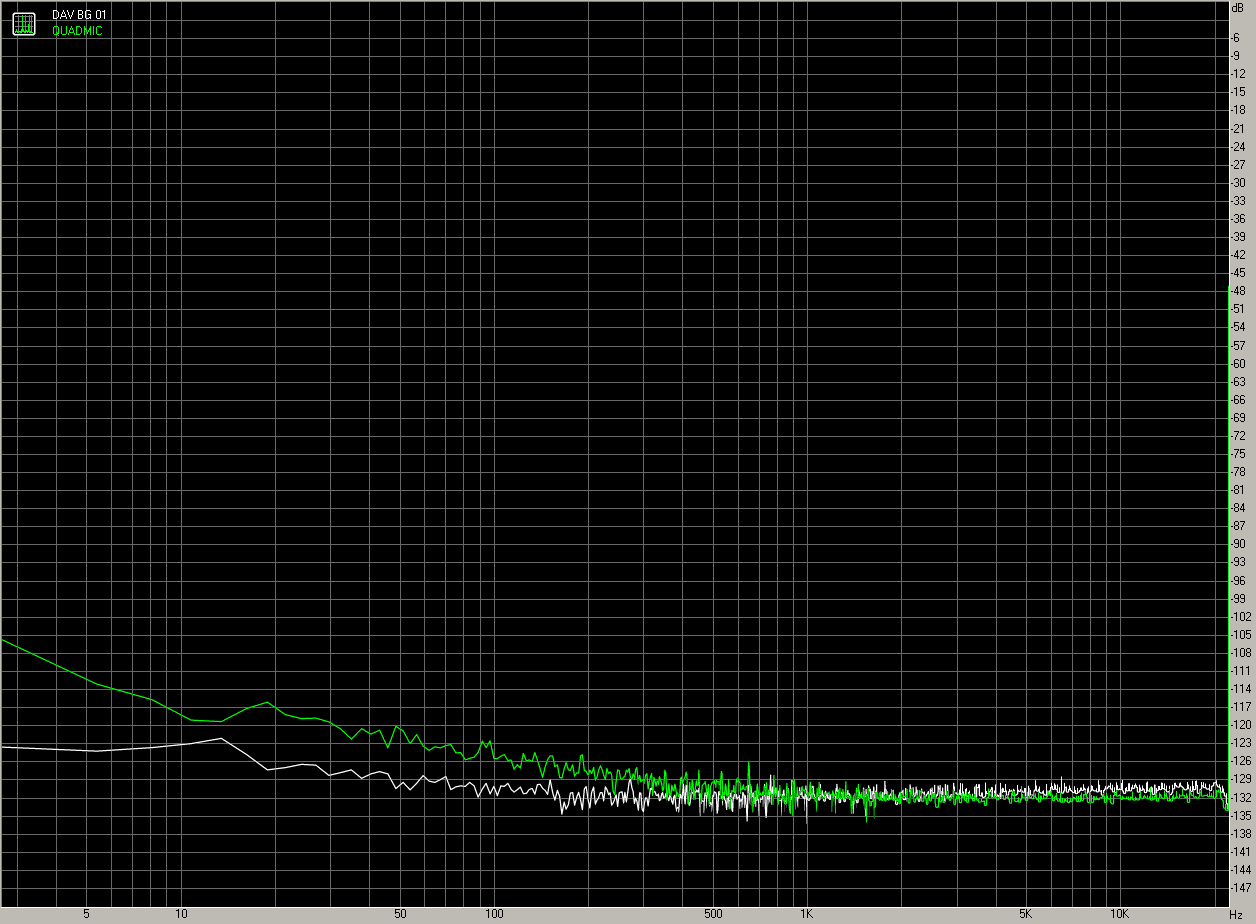Image resolution: width=1256 pixels, height=924 pixels.
Task: Click the green level meter bar
Action: [x=1229, y=547]
